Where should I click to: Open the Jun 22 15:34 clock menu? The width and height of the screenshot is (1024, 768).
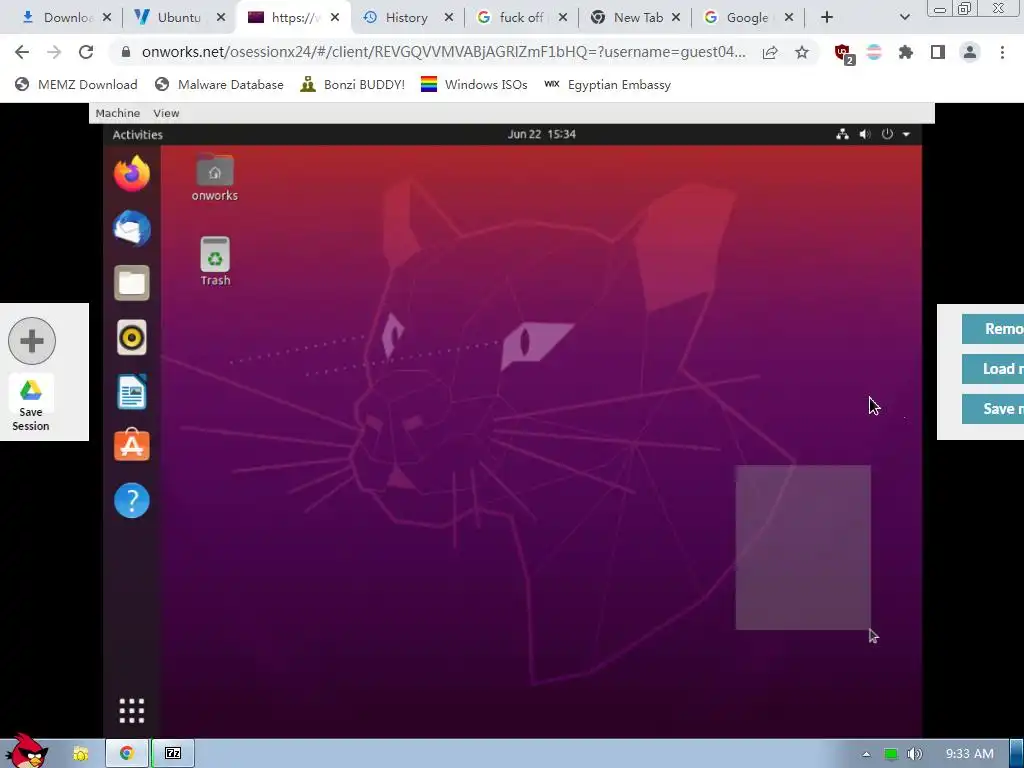pyautogui.click(x=541, y=134)
